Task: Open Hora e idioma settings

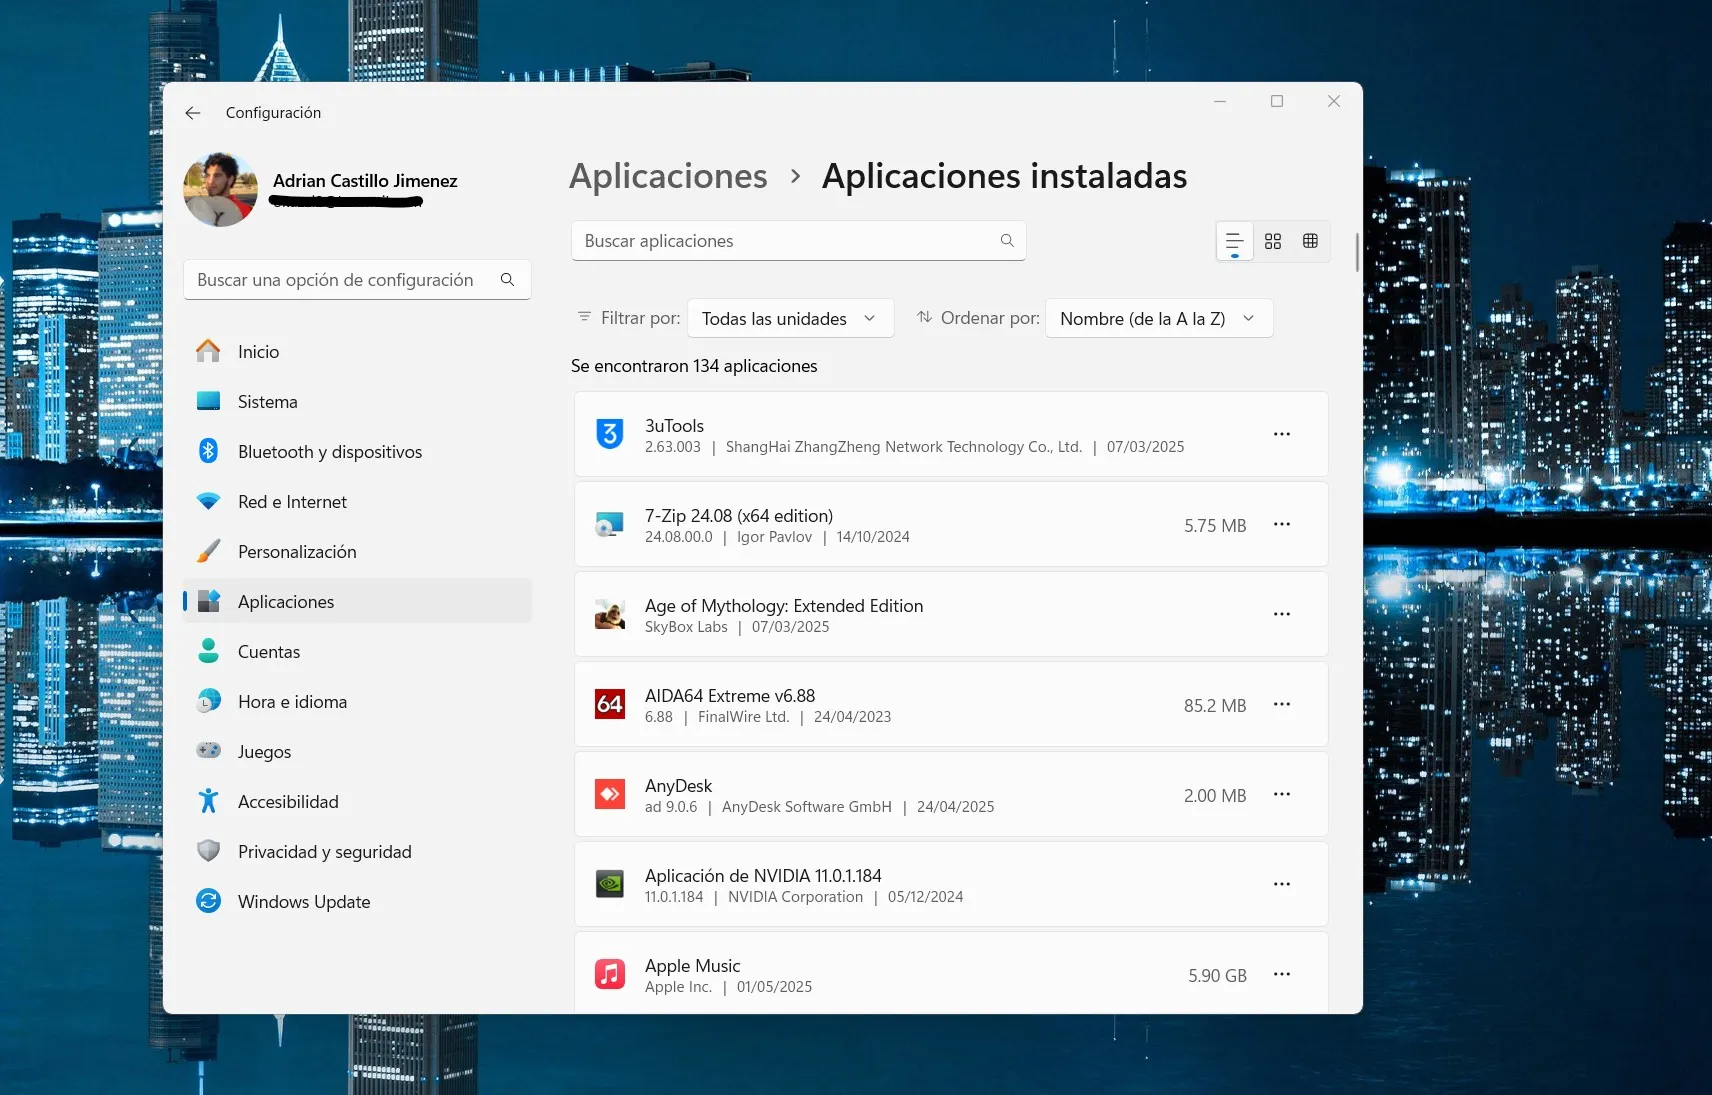Action: 357,702
